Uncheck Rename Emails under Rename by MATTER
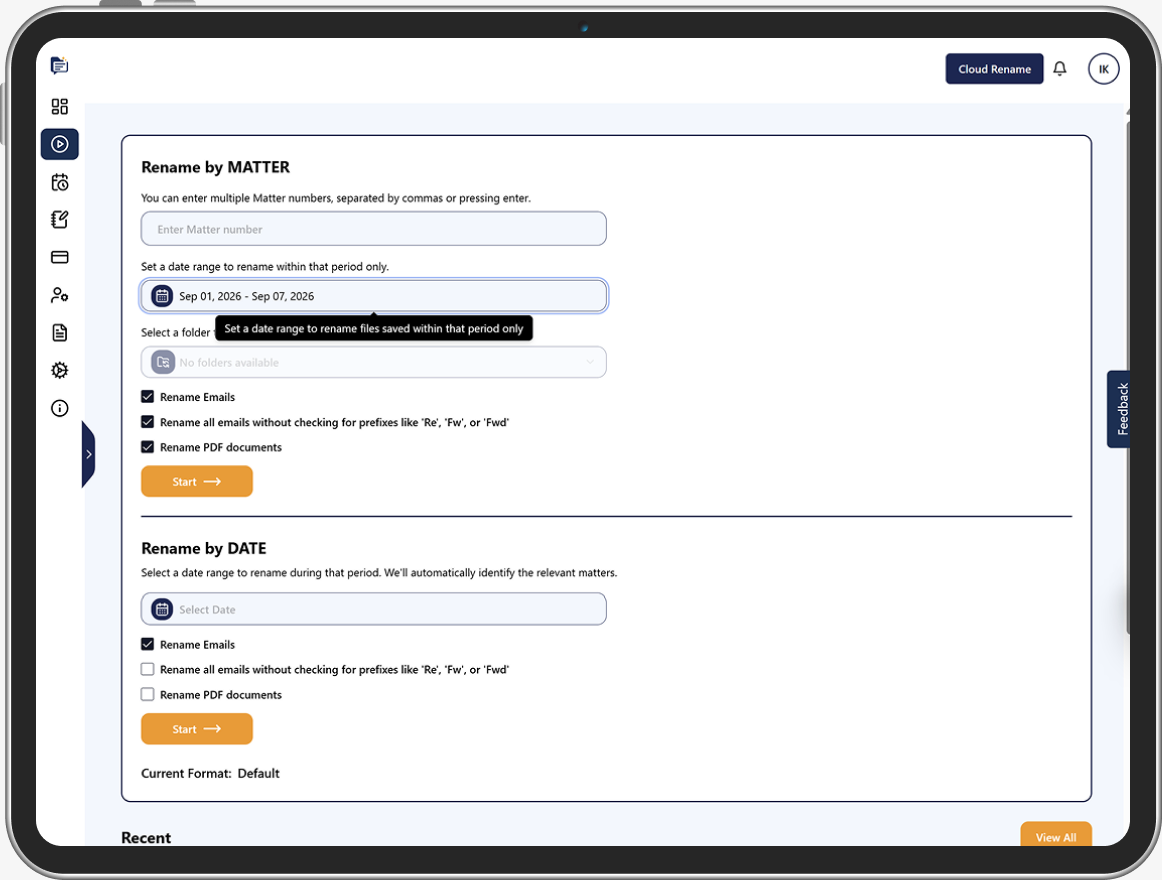The height and width of the screenshot is (880, 1162). pyautogui.click(x=147, y=397)
